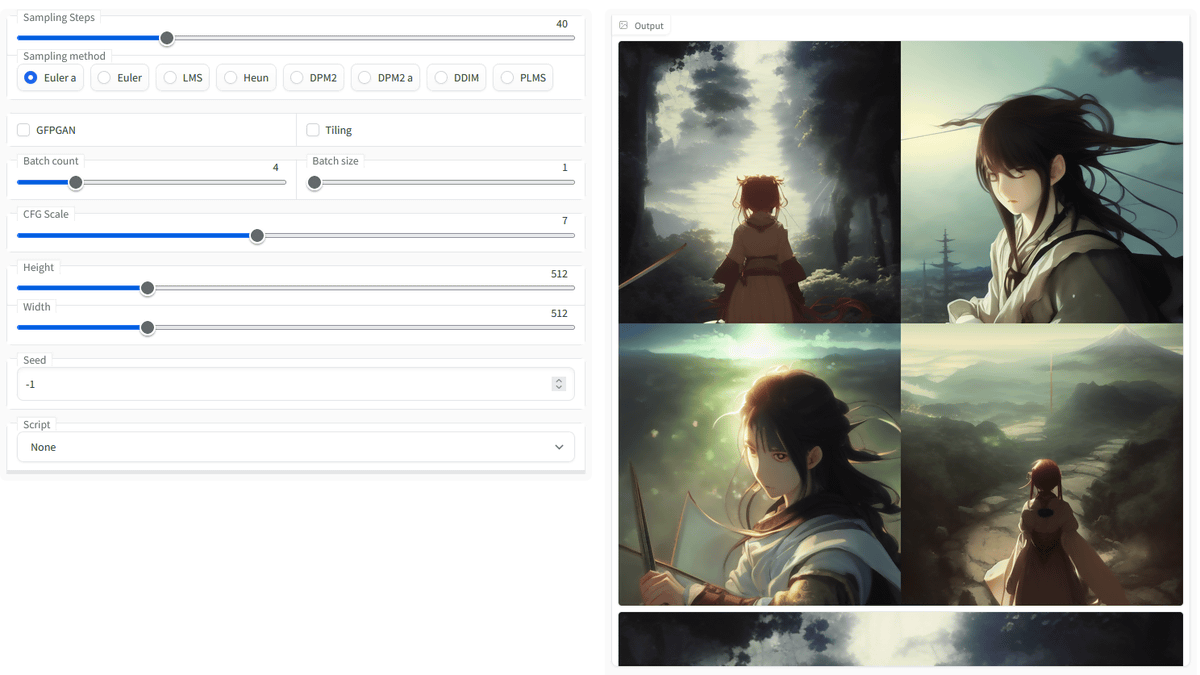Choose the LMS sampling method
Screen dimensions: 1200x675
(182, 78)
